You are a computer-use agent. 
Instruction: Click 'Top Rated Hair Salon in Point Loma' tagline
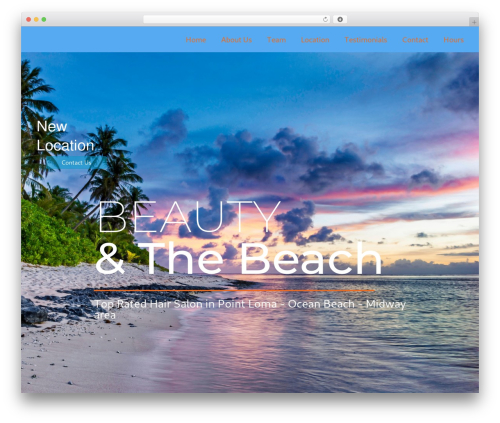point(250,309)
